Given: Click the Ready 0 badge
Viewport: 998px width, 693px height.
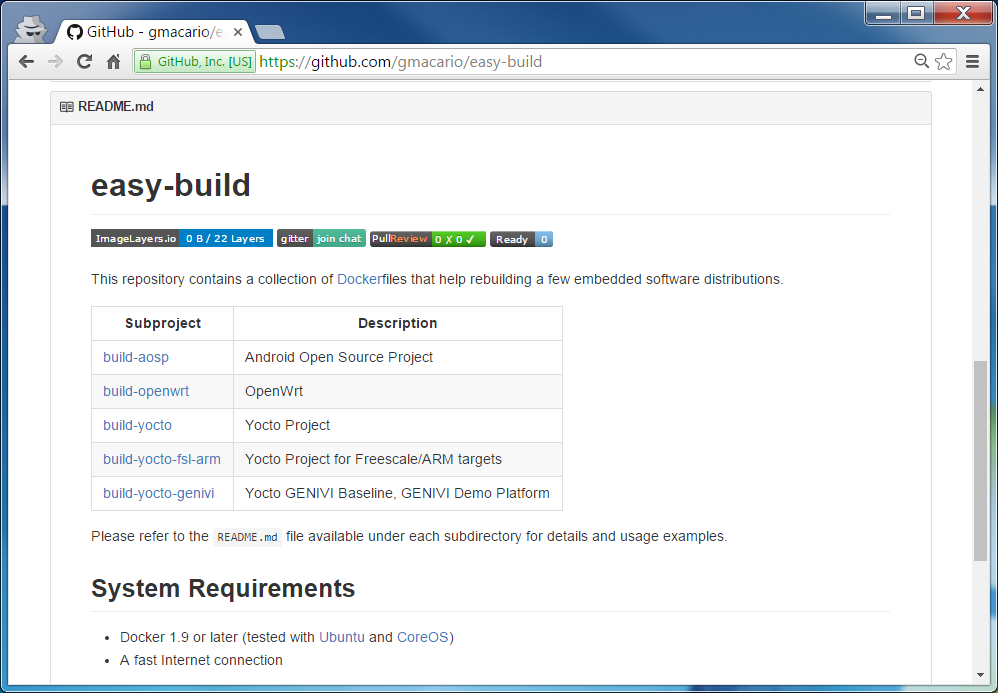Looking at the screenshot, I should [521, 239].
